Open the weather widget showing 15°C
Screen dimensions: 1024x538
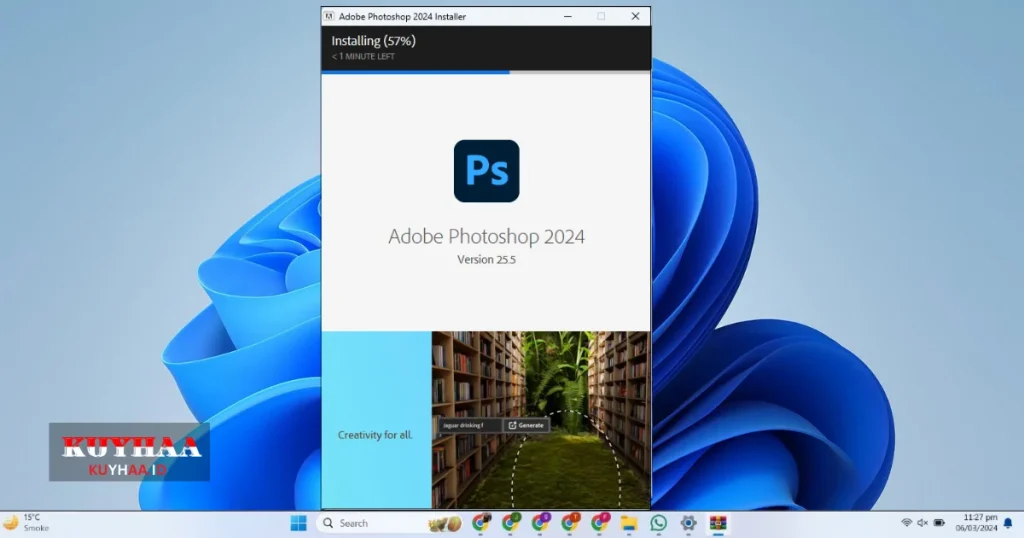click(26, 522)
